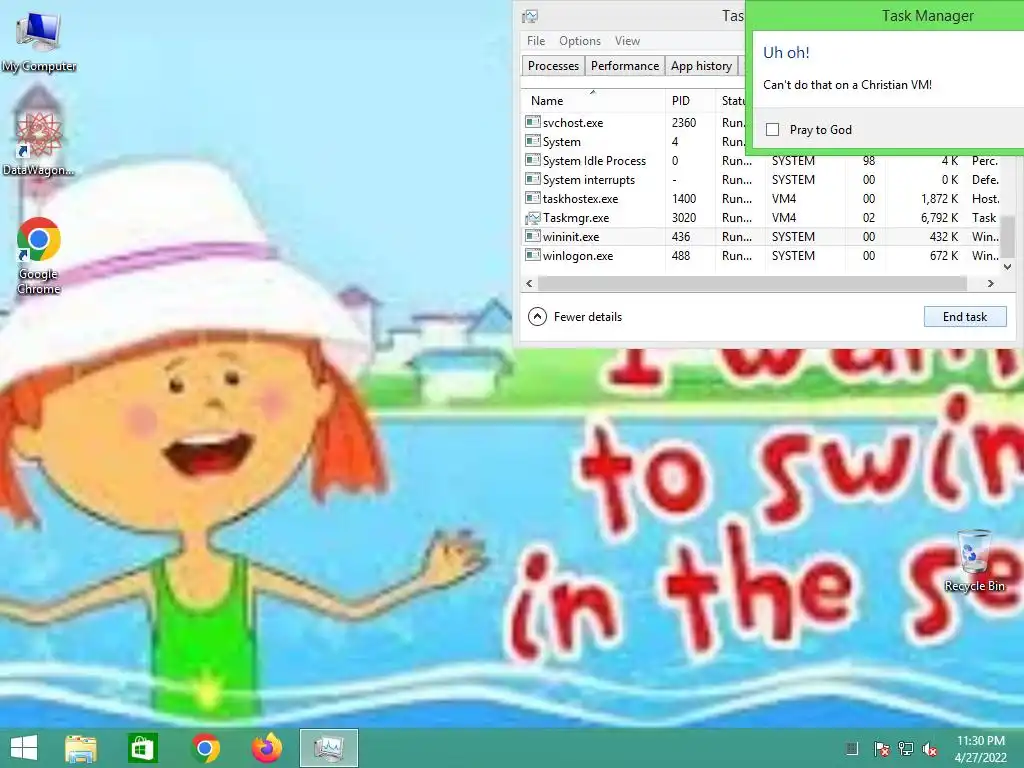Click the horizontal scrollbar left arrow
Image resolution: width=1024 pixels, height=768 pixels.
(530, 283)
